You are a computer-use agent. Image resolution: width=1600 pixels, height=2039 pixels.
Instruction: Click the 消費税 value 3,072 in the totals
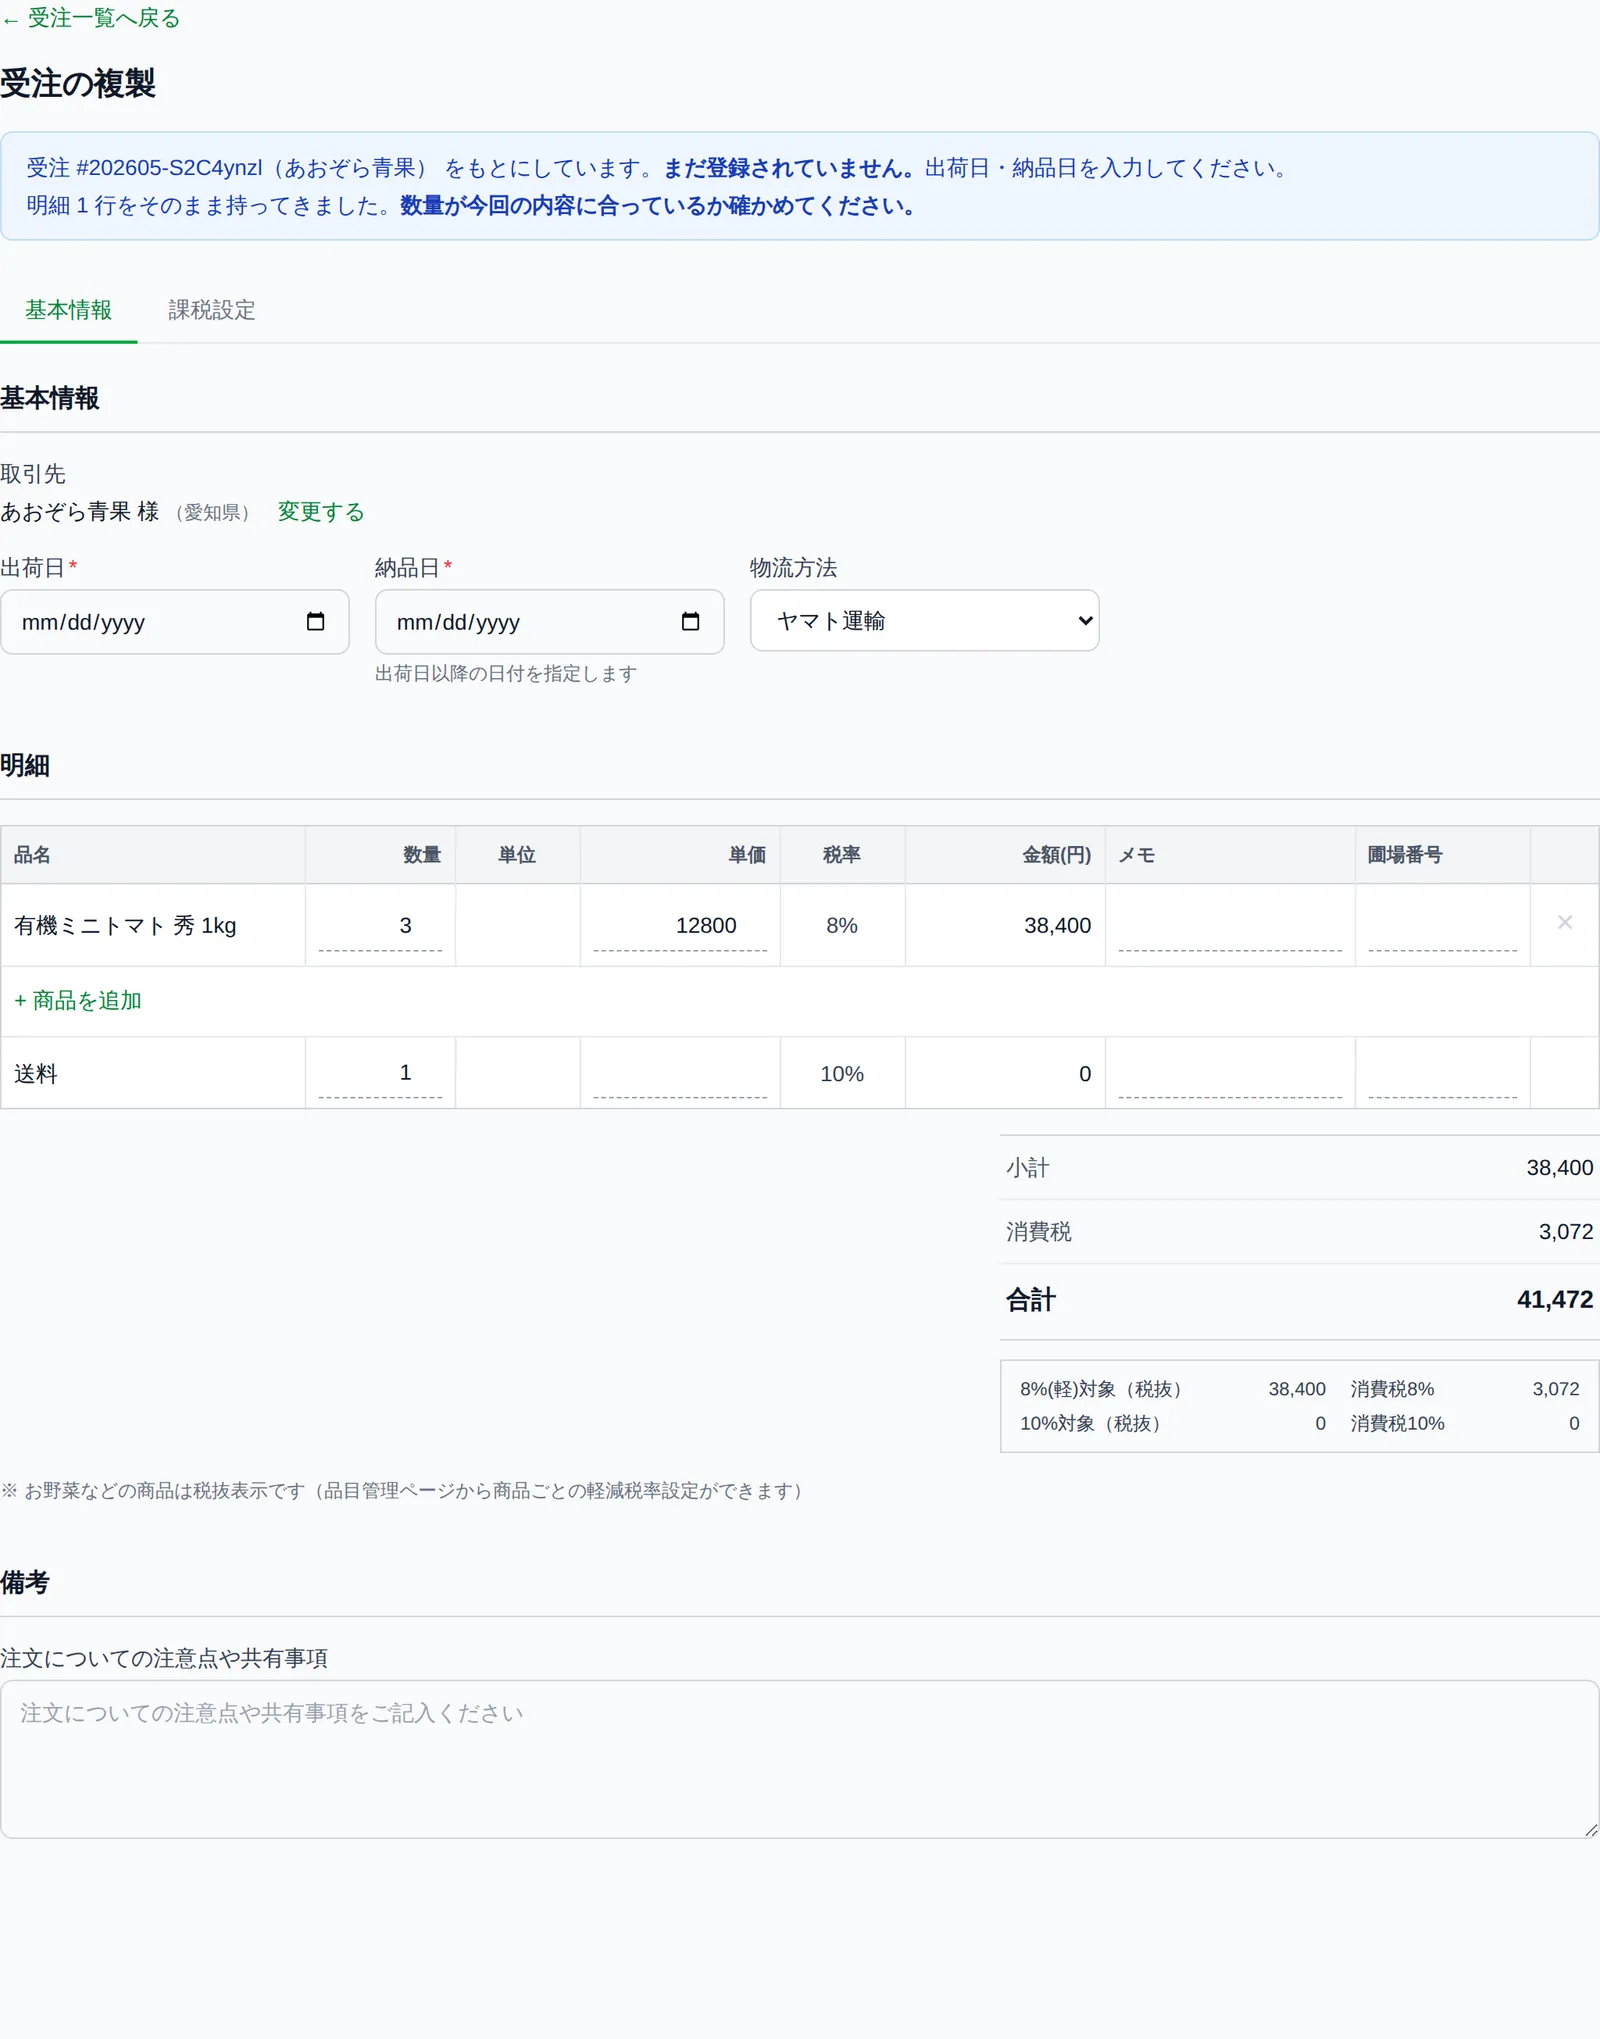click(1566, 1232)
